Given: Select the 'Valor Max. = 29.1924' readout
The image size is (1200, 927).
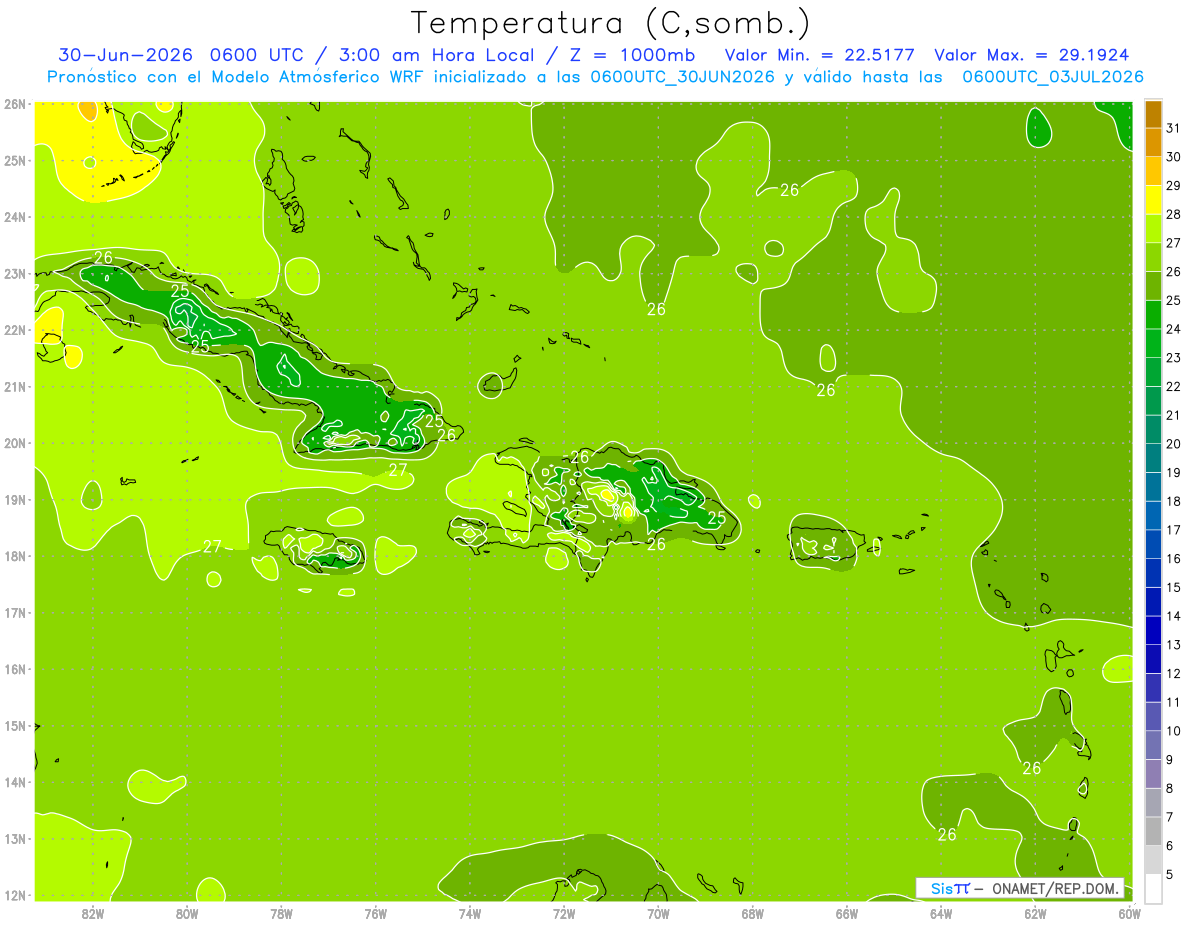Looking at the screenshot, I should click(1032, 55).
